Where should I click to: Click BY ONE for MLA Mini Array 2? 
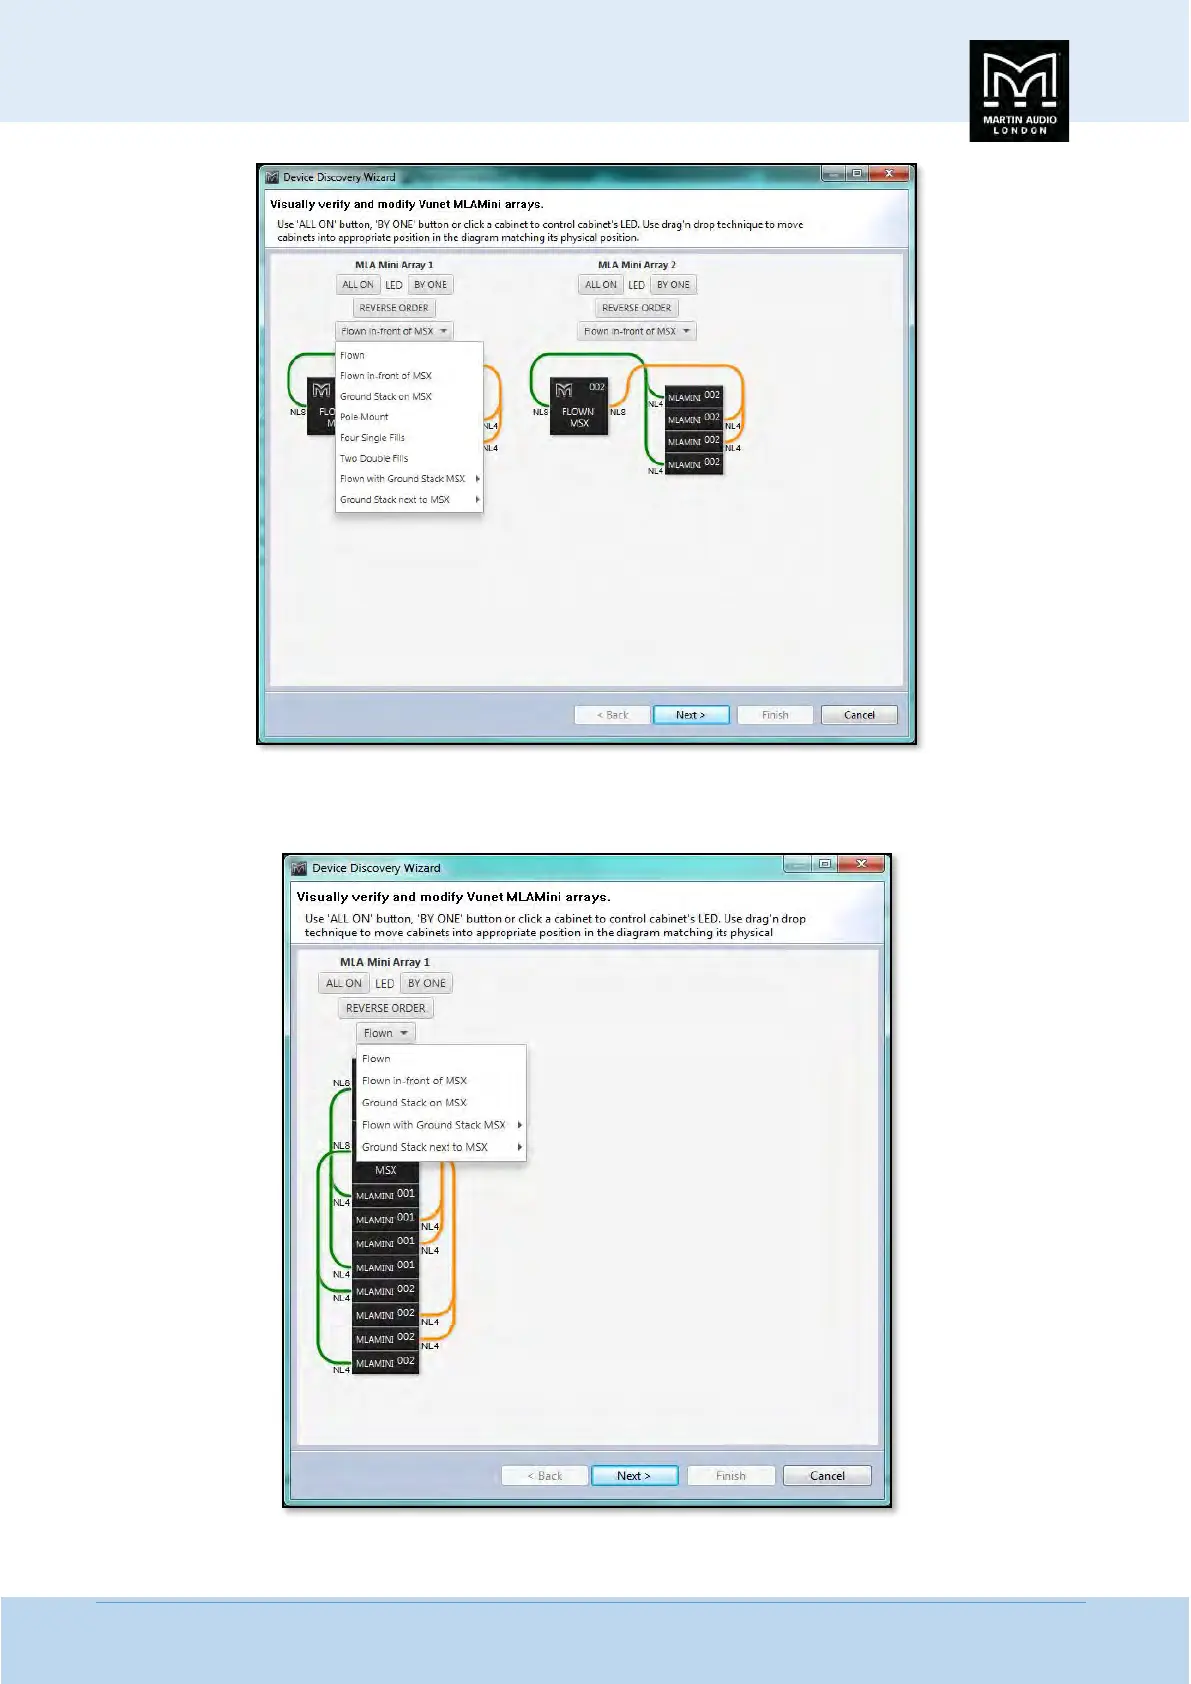(x=674, y=285)
